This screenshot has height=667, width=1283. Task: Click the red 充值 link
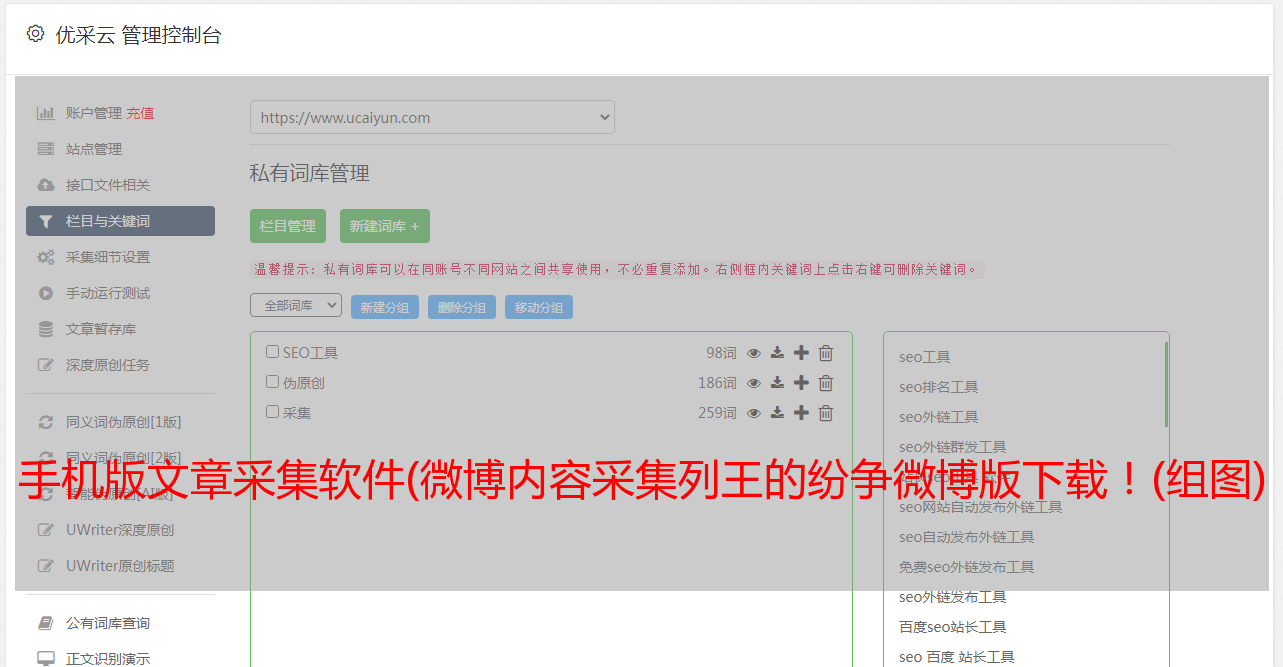click(140, 113)
